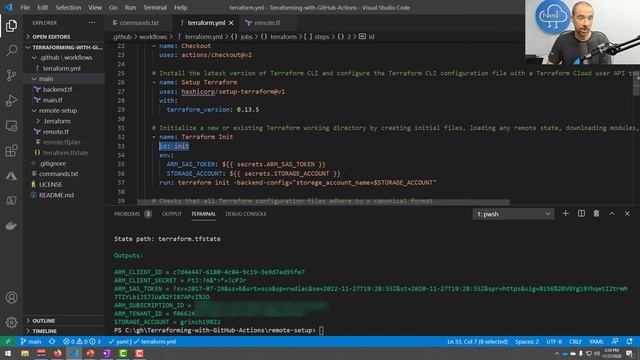The image size is (640, 360).
Task: Collapse the TERRAFORMING-WITH-GI... root folder
Action: [x=64, y=47]
